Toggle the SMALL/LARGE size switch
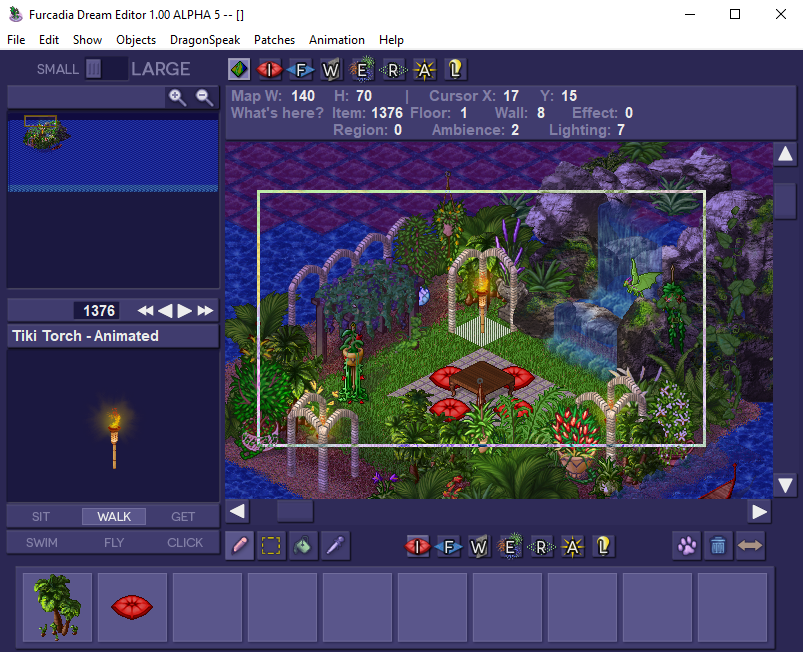Screen dimensions: 803x652 [106, 69]
